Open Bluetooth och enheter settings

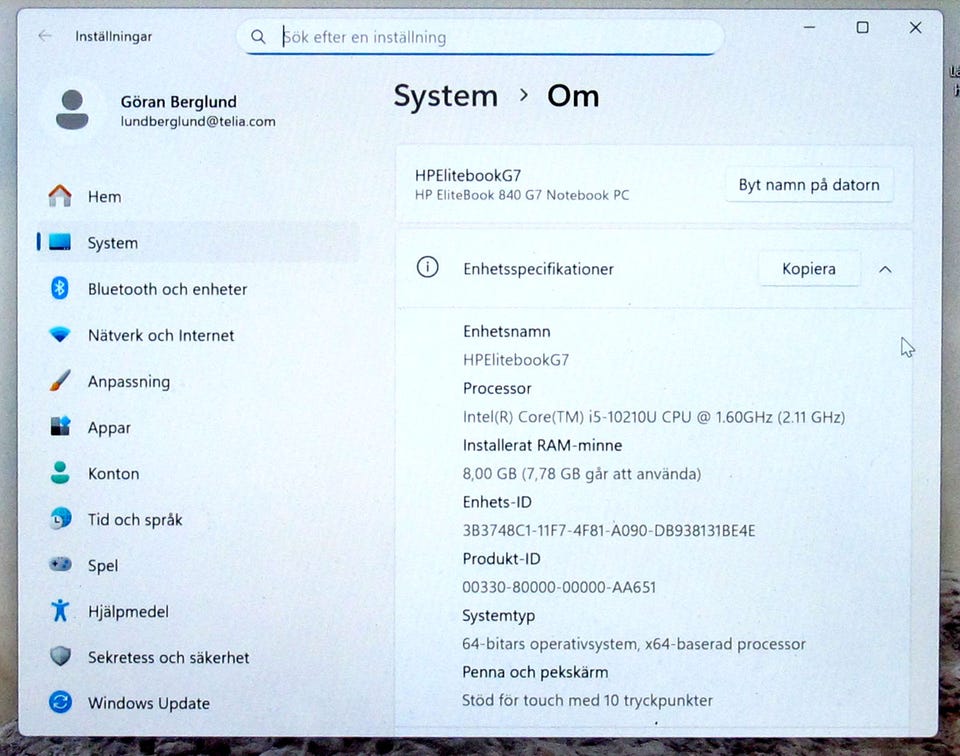[x=198, y=288]
